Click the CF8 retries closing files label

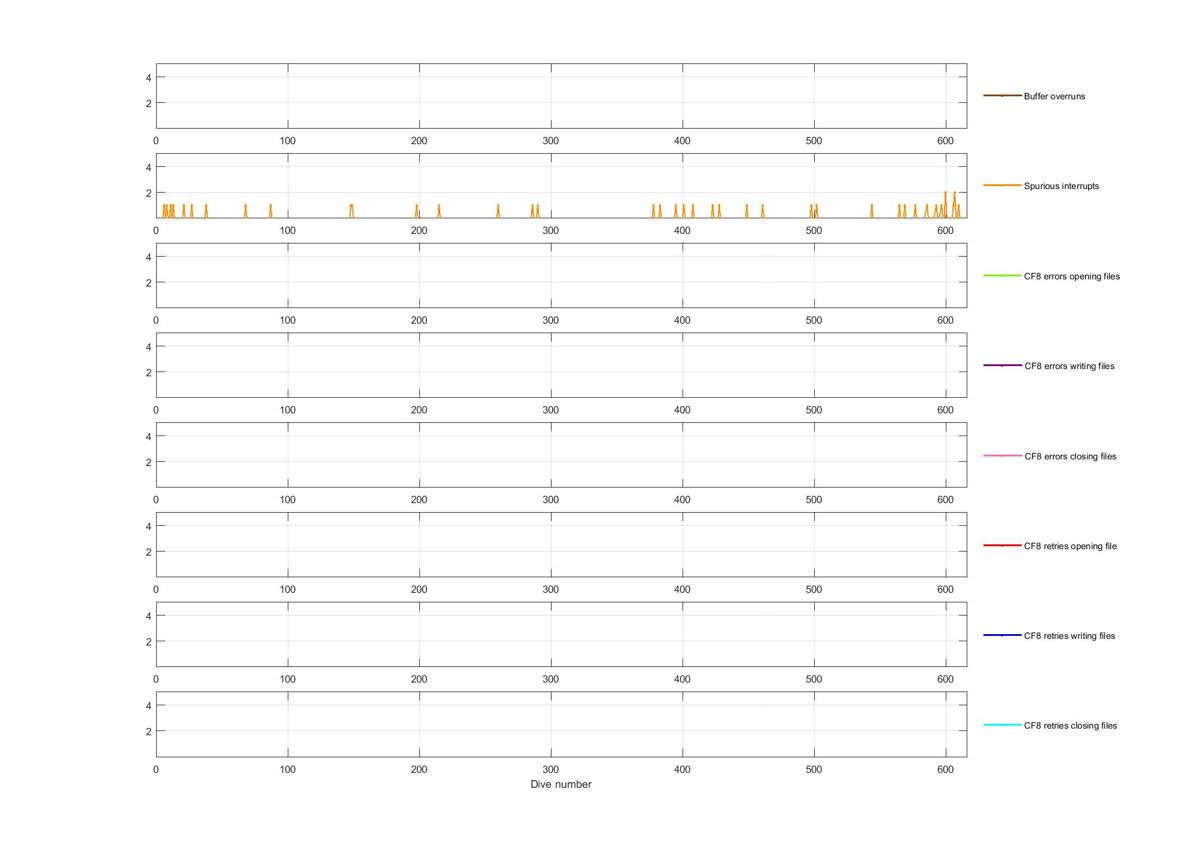click(1070, 725)
